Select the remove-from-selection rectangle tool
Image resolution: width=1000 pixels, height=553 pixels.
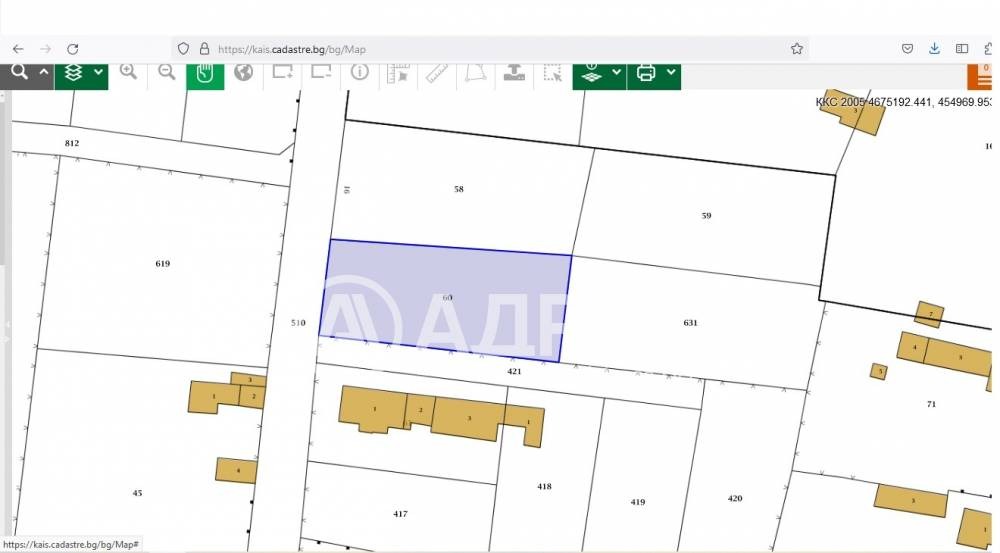pos(321,72)
